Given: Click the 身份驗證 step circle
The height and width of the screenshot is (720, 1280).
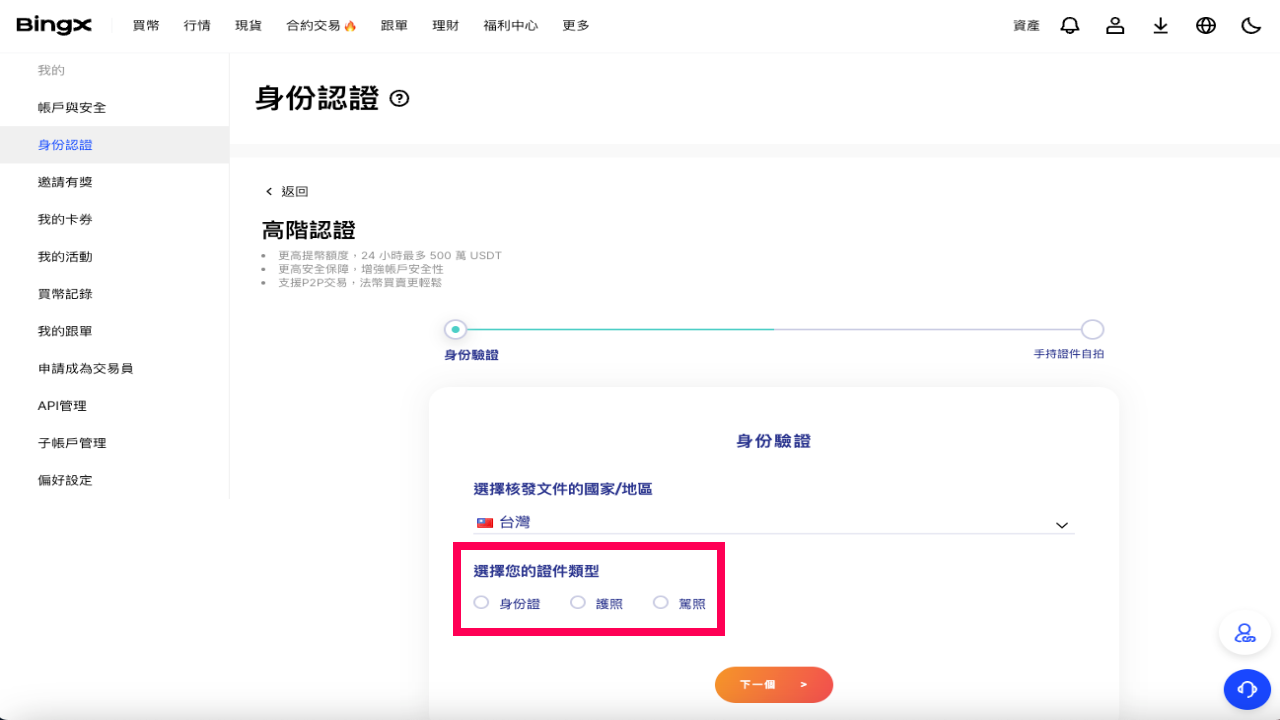Looking at the screenshot, I should [455, 329].
